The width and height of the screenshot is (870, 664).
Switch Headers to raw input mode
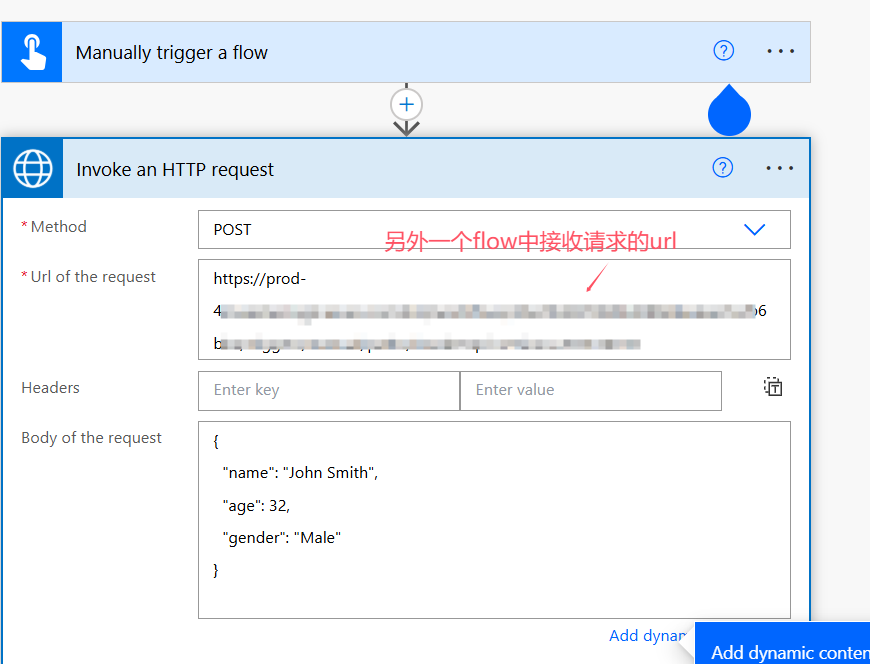(772, 385)
